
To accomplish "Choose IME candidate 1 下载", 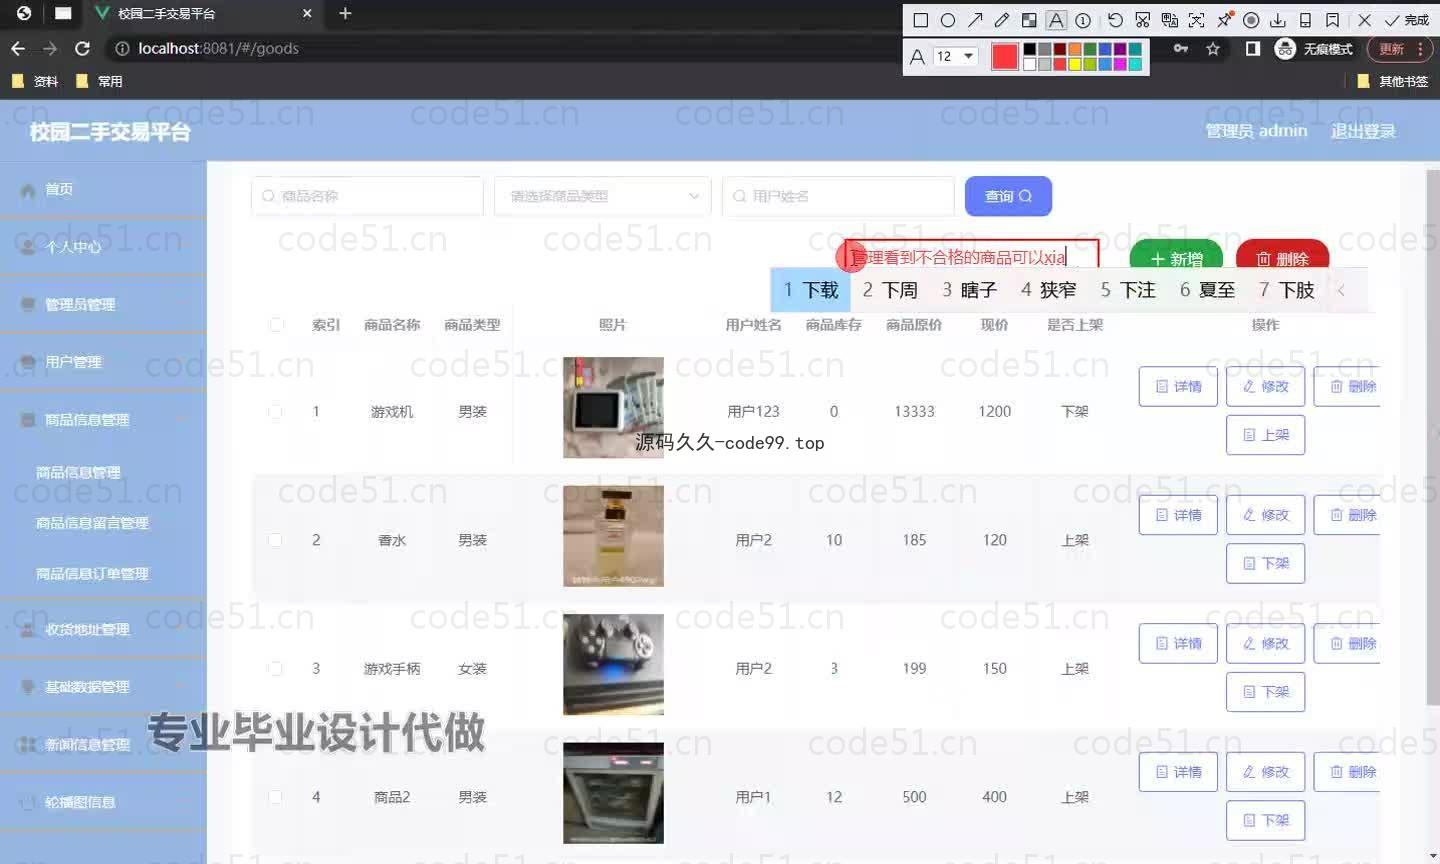I will point(811,290).
